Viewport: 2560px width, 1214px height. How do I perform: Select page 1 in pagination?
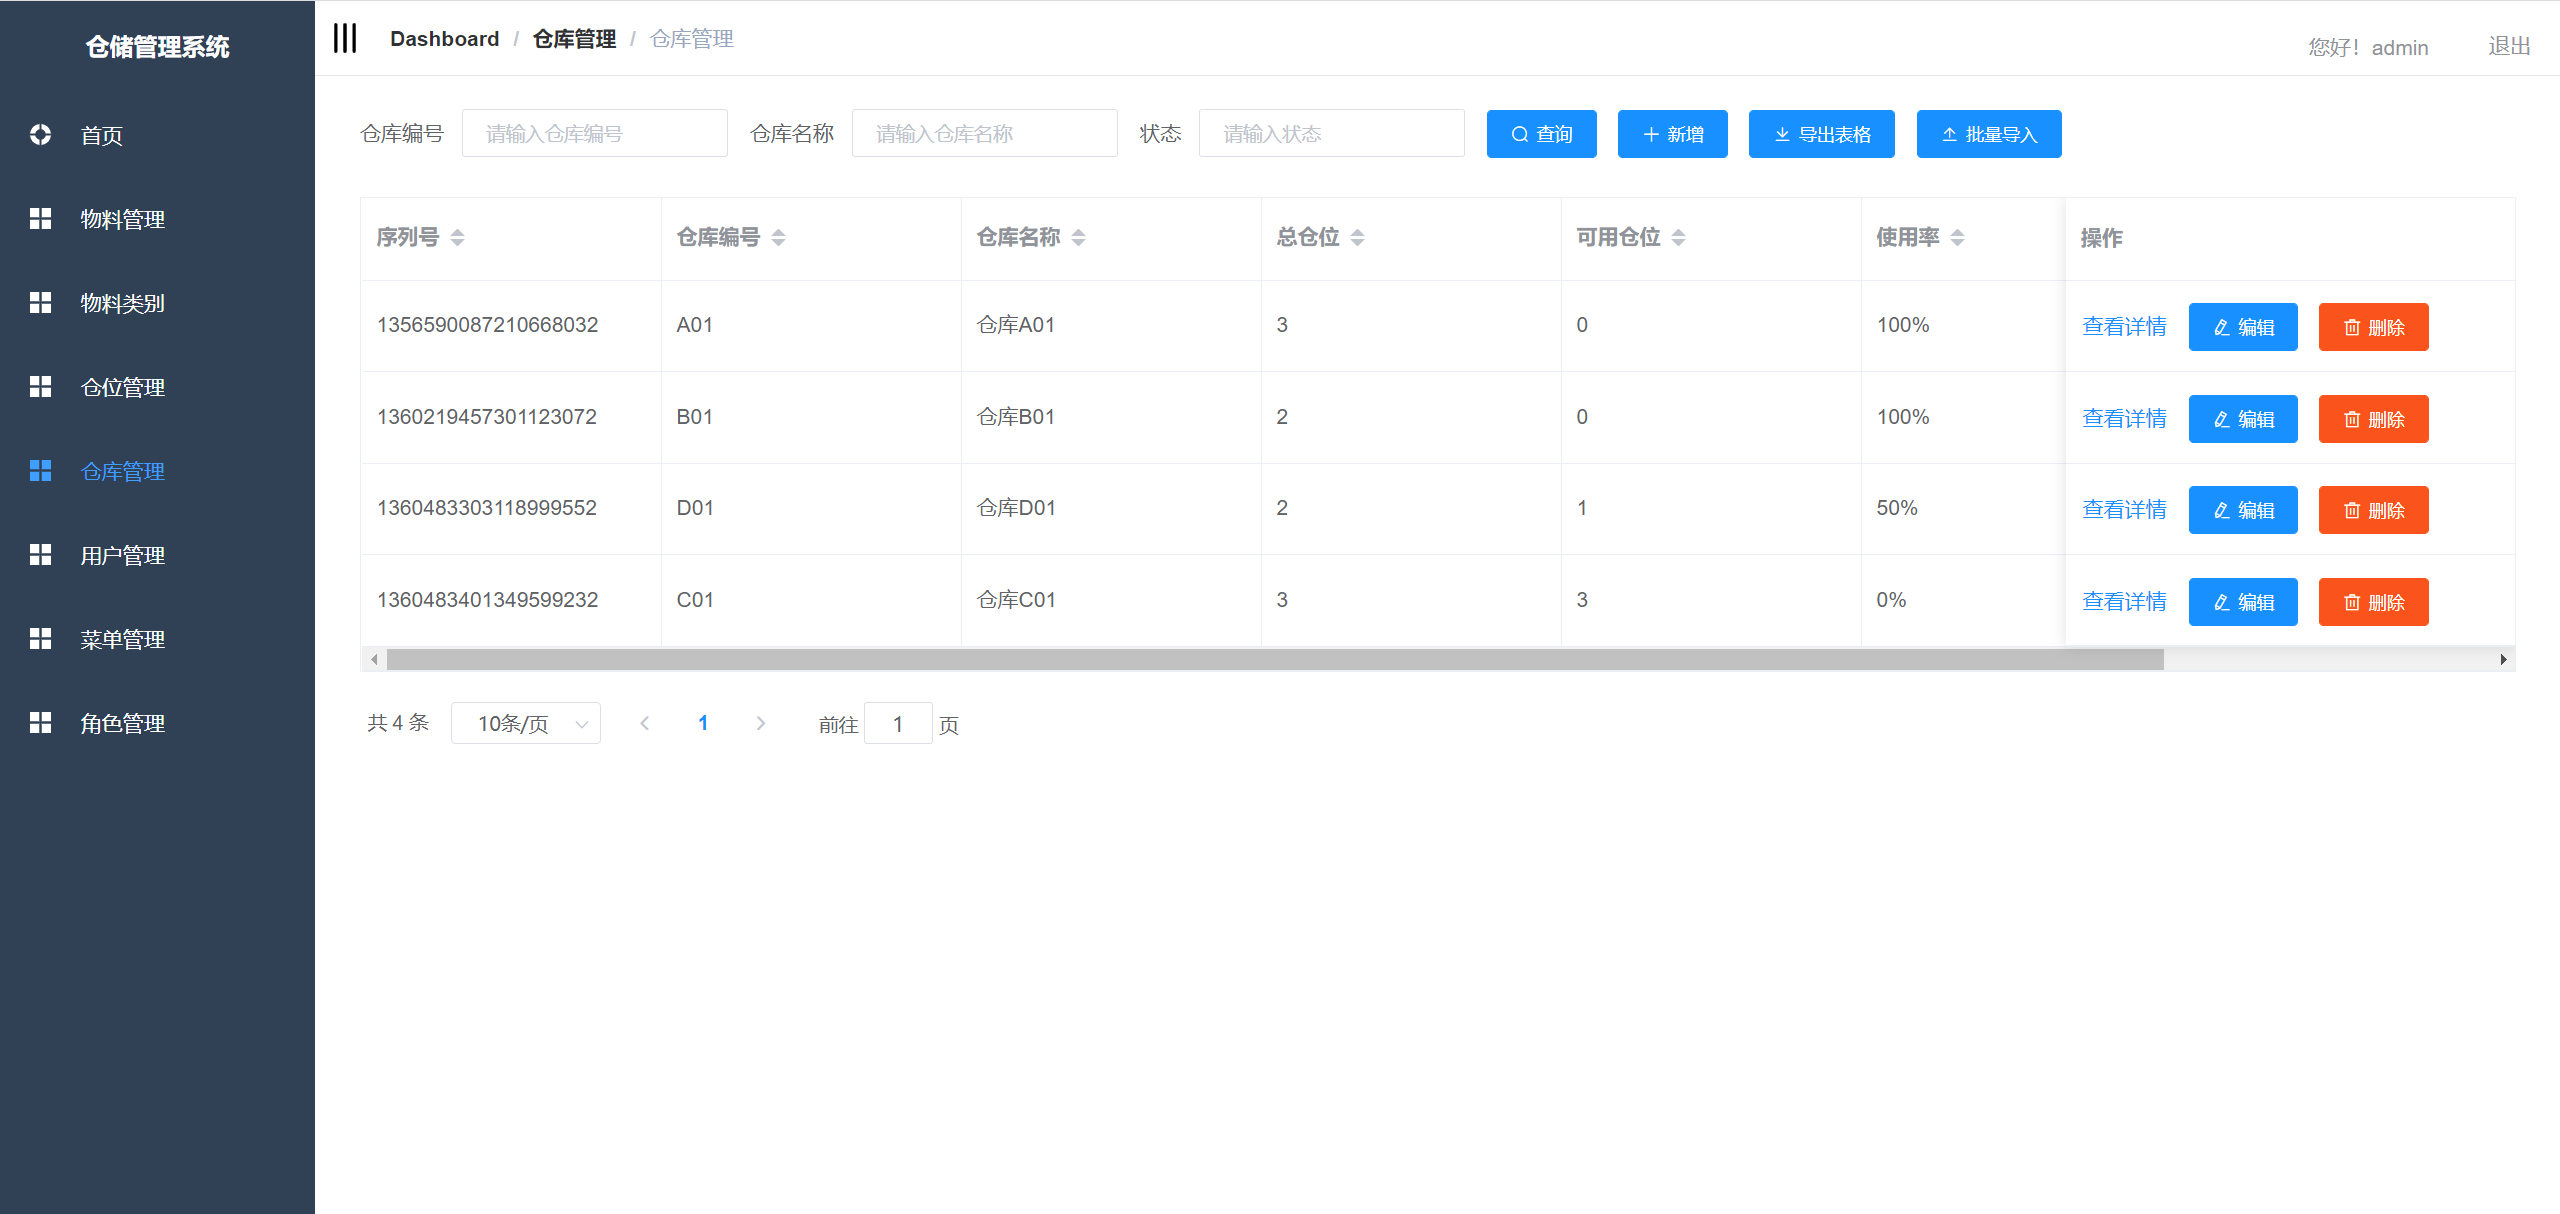click(x=703, y=723)
